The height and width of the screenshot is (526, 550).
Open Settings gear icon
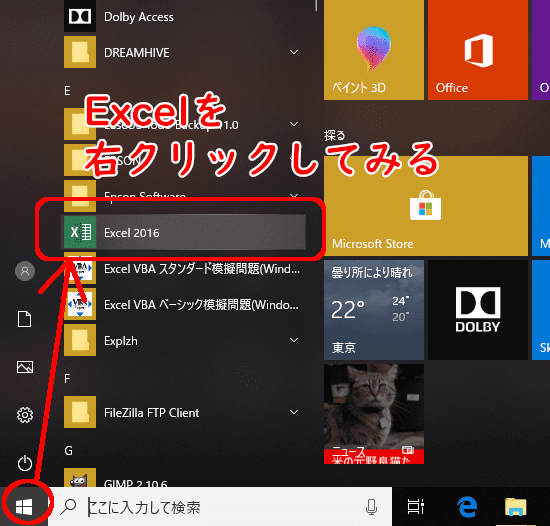(x=25, y=415)
